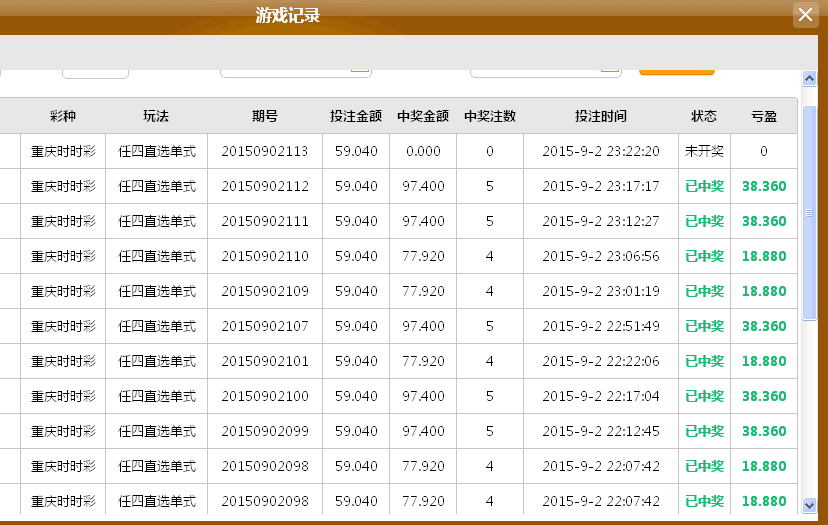Click the scrollbar up arrow
The width and height of the screenshot is (828, 525).
809,78
